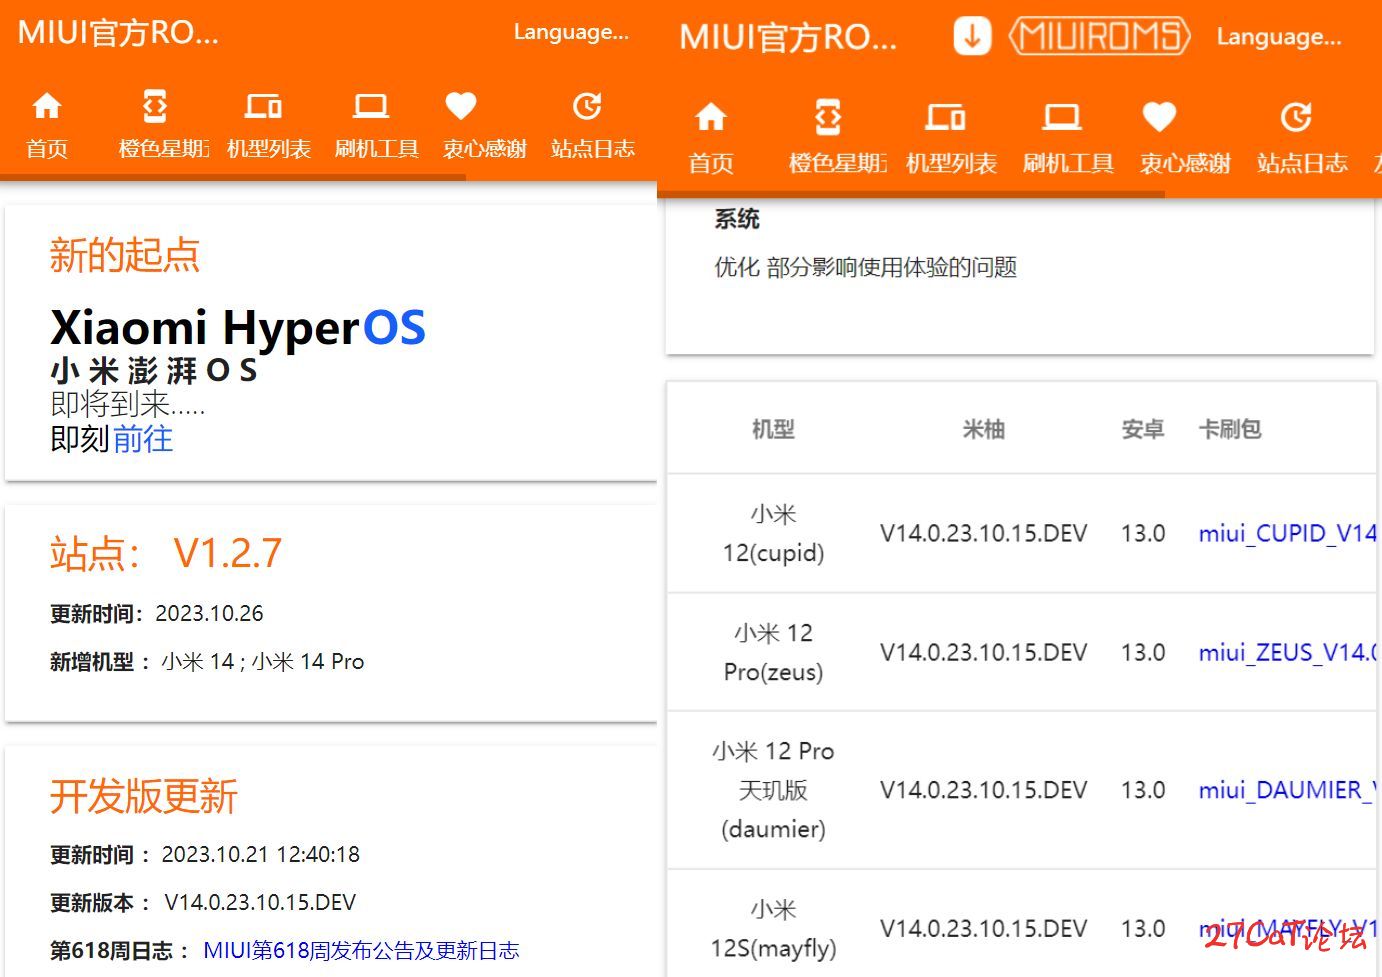This screenshot has width=1382, height=977.
Task: Click the 刷机工具 laptop icon in left panel
Action: click(x=371, y=106)
